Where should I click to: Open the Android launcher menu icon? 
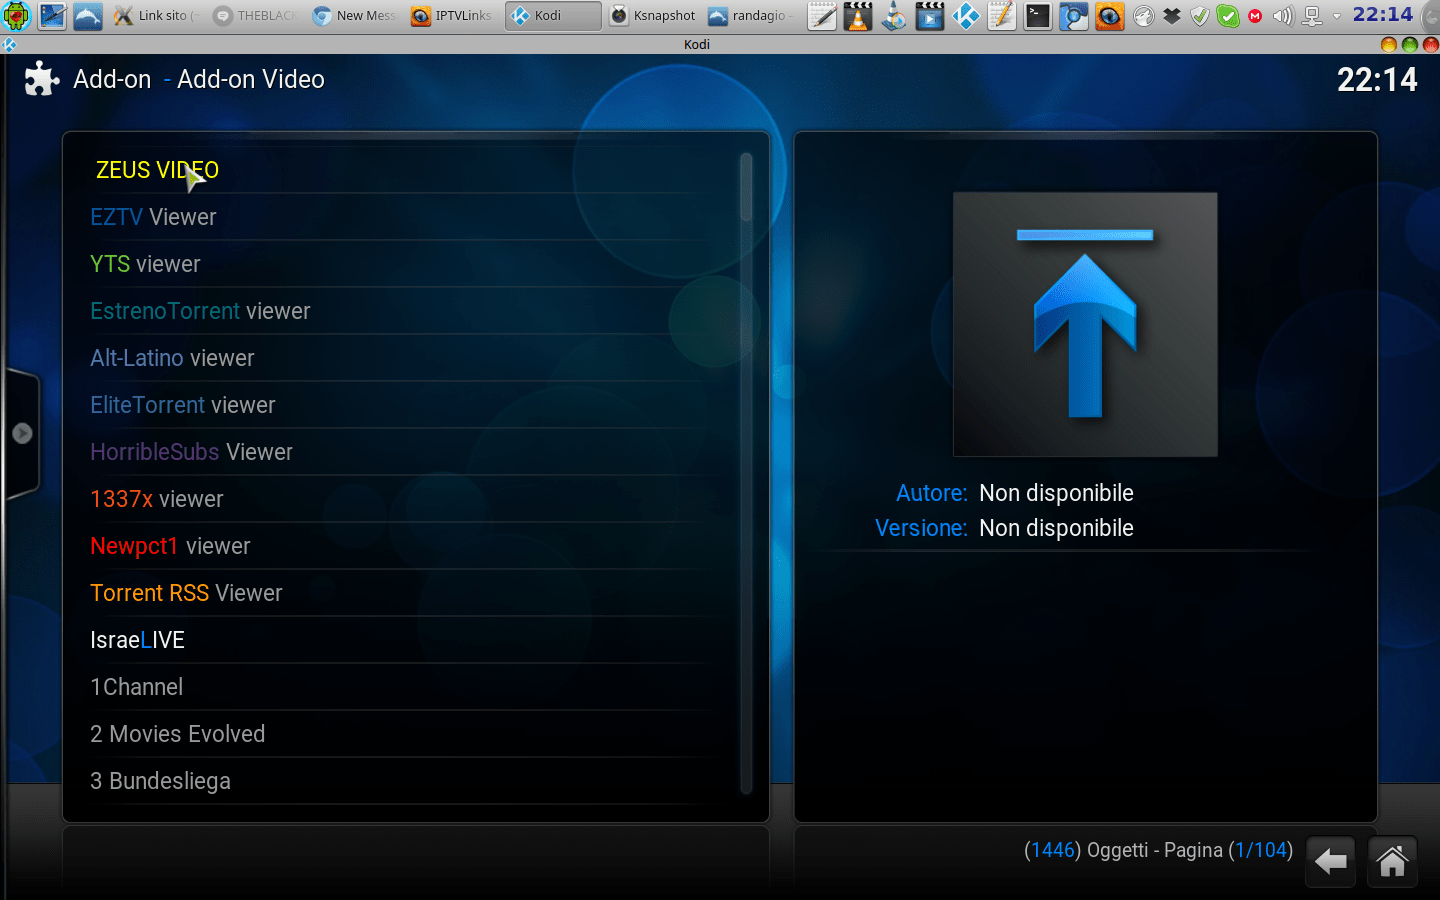16,15
